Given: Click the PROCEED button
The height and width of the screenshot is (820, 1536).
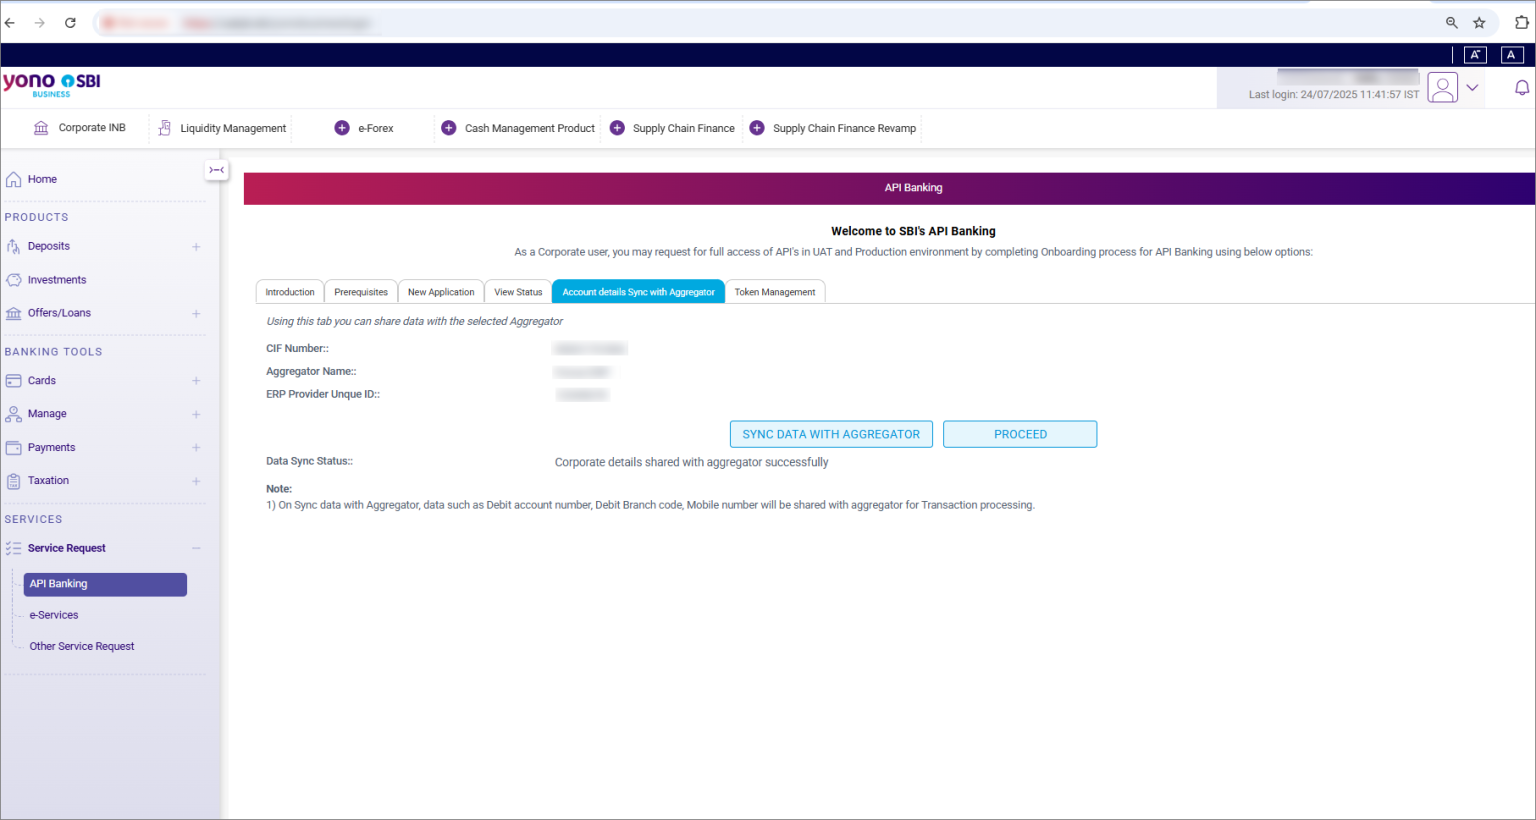Looking at the screenshot, I should 1019,434.
